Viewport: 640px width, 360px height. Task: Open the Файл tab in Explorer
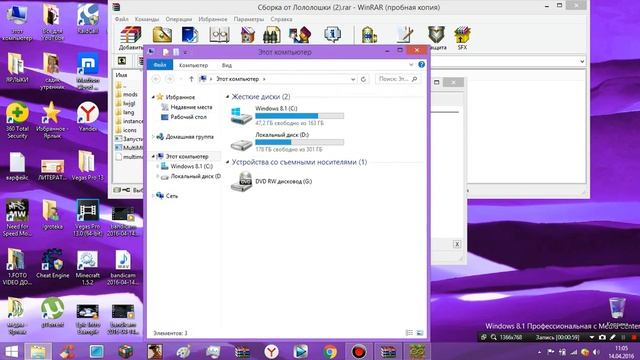(x=160, y=65)
